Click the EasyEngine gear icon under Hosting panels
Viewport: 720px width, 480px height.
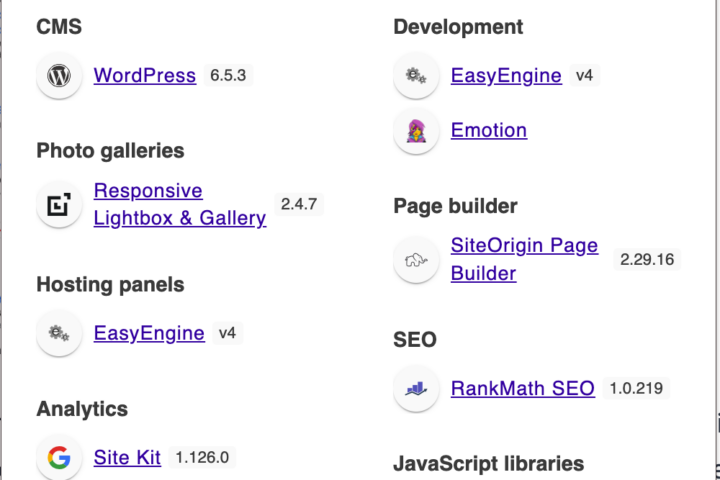(59, 333)
